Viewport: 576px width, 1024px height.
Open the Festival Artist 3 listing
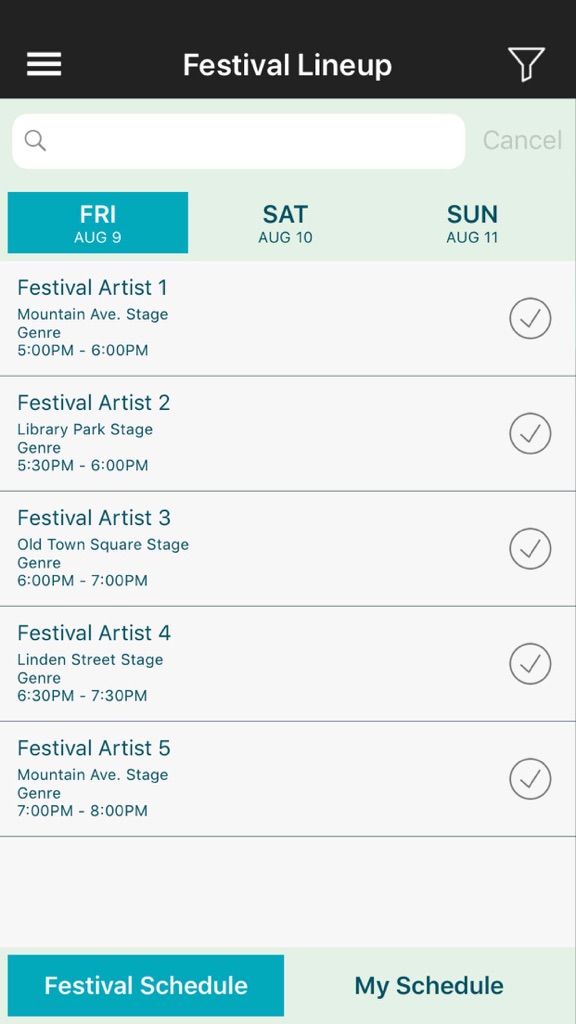pos(288,549)
